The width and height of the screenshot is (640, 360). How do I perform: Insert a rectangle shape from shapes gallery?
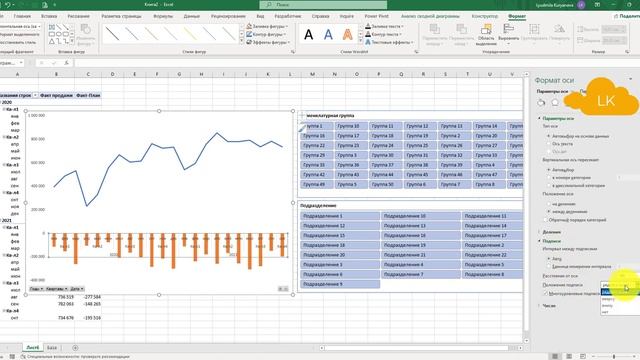pyautogui.click(x=52, y=34)
